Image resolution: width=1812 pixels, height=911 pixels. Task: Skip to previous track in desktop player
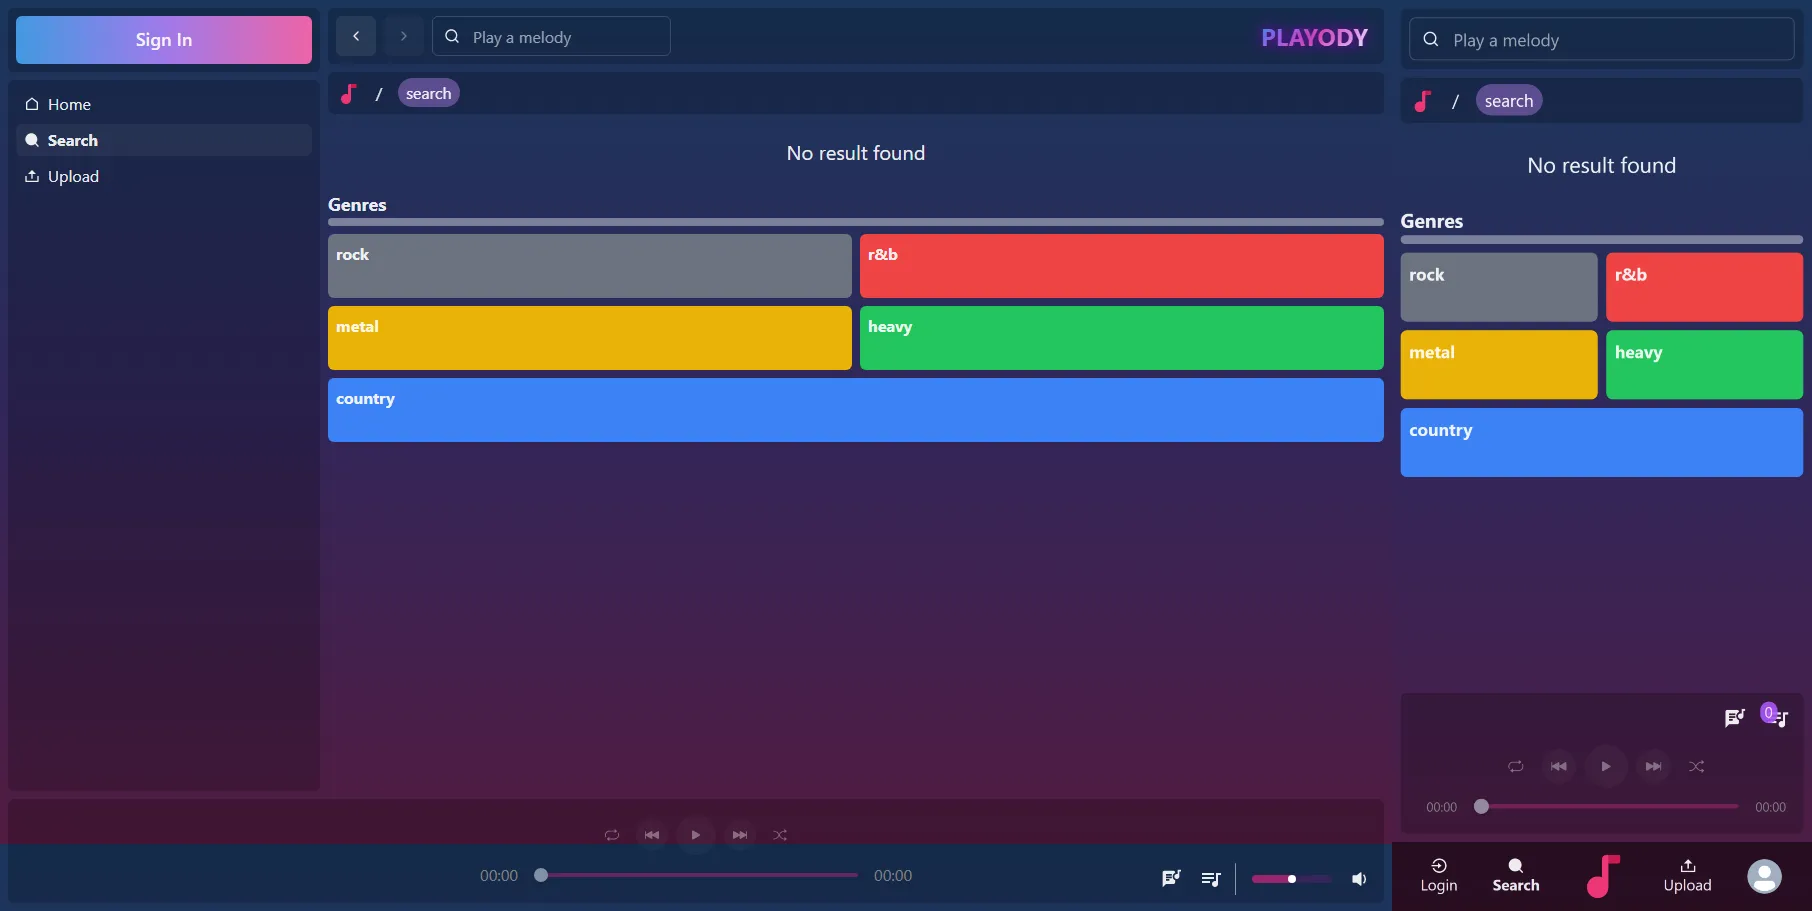tap(652, 835)
